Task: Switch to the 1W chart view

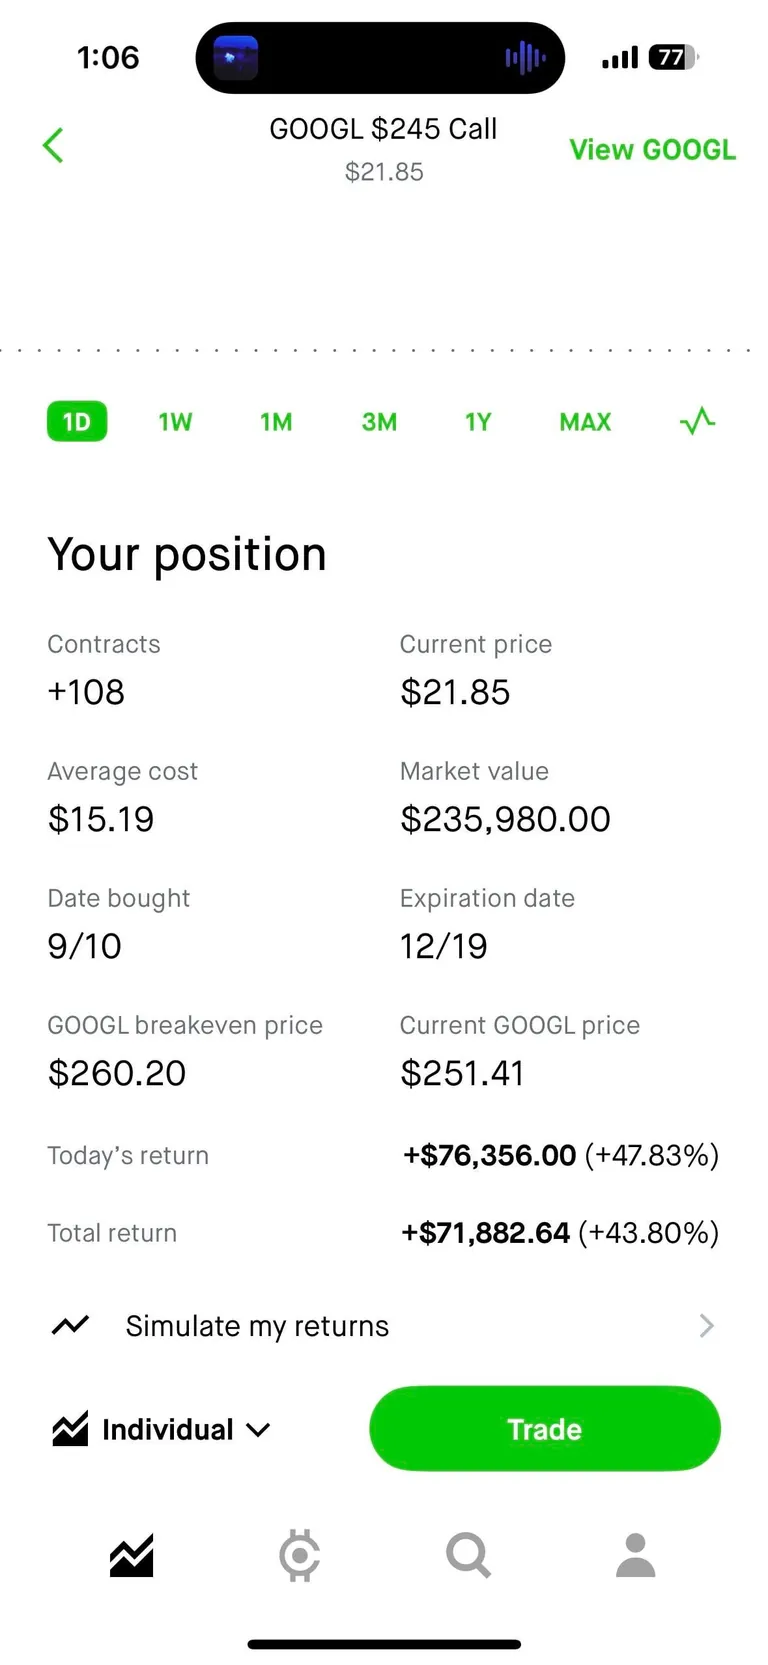Action: pos(175,421)
